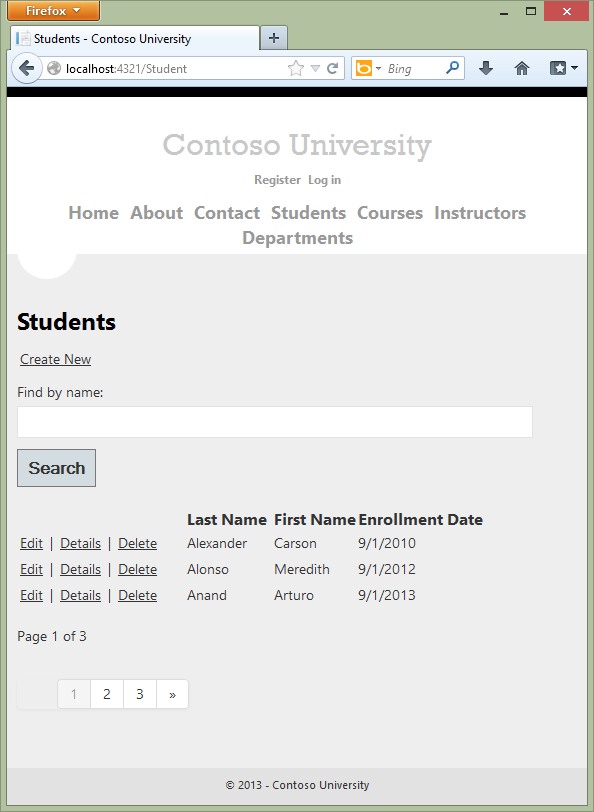Click the Create New link
This screenshot has width=594, height=812.
(55, 359)
